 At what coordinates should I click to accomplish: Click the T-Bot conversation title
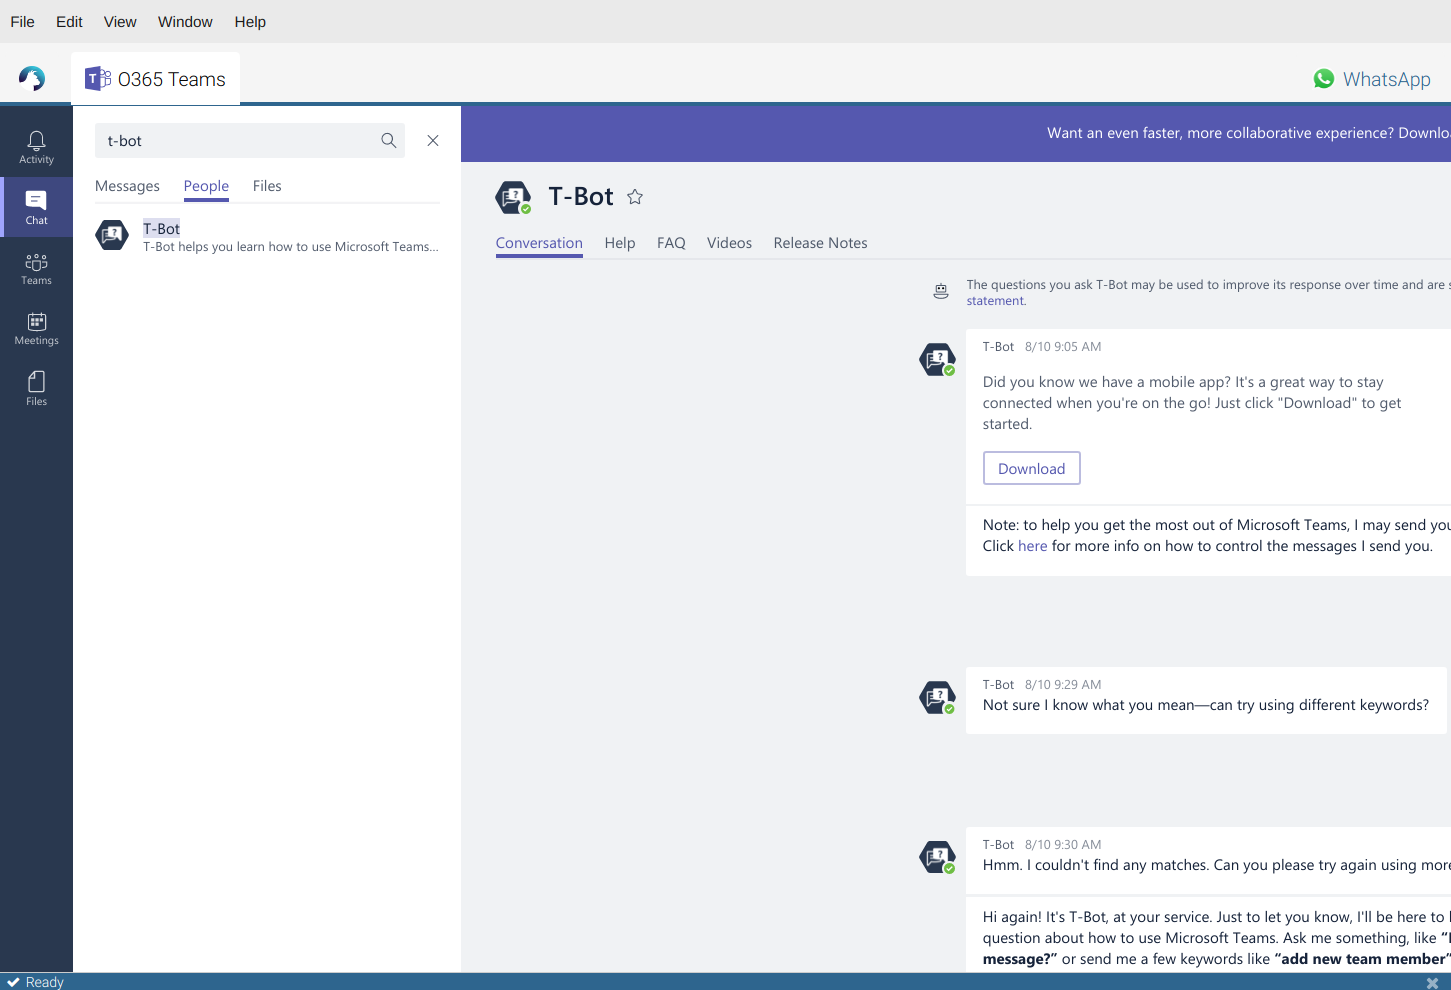(x=581, y=197)
